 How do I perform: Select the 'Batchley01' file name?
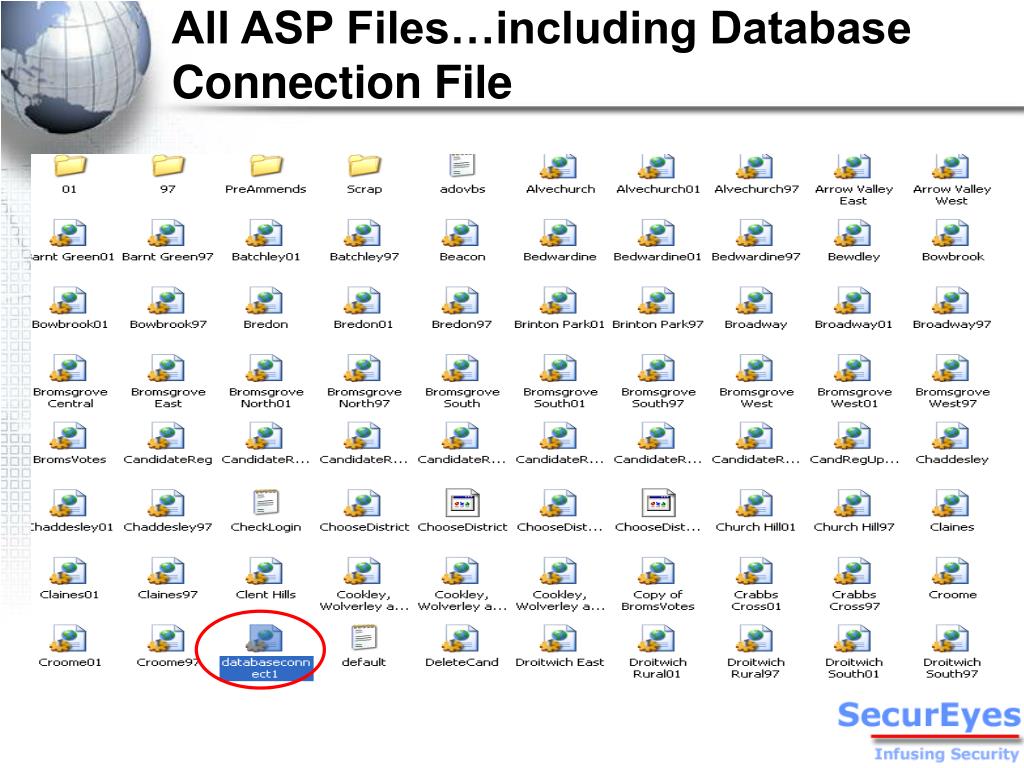(x=266, y=257)
